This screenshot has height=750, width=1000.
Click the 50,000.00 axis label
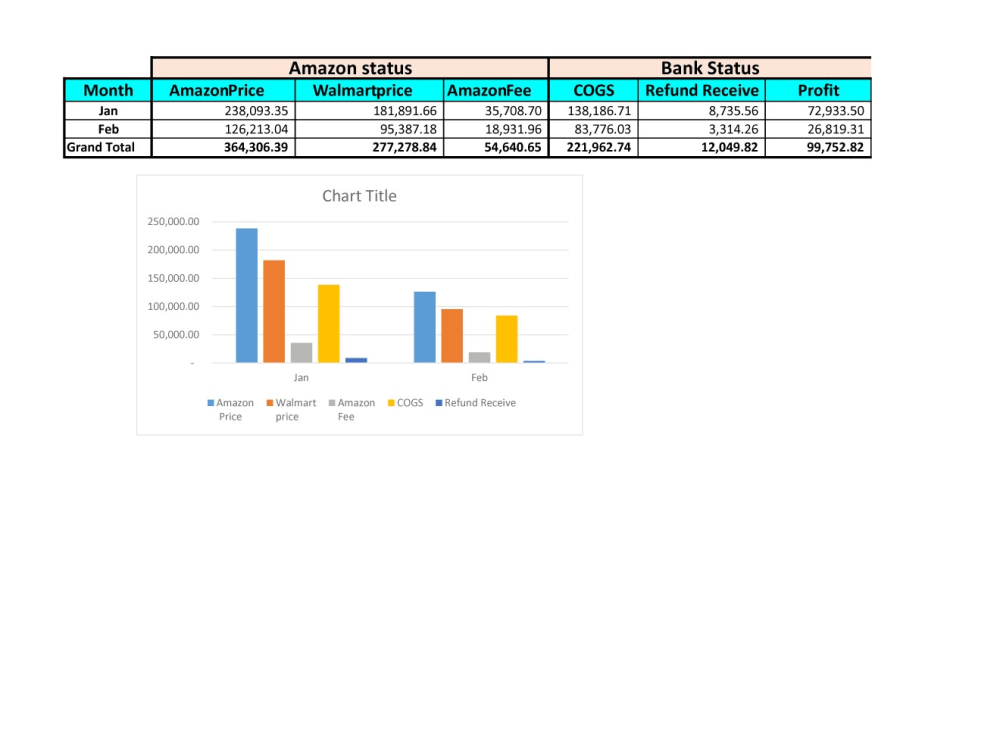tap(175, 335)
